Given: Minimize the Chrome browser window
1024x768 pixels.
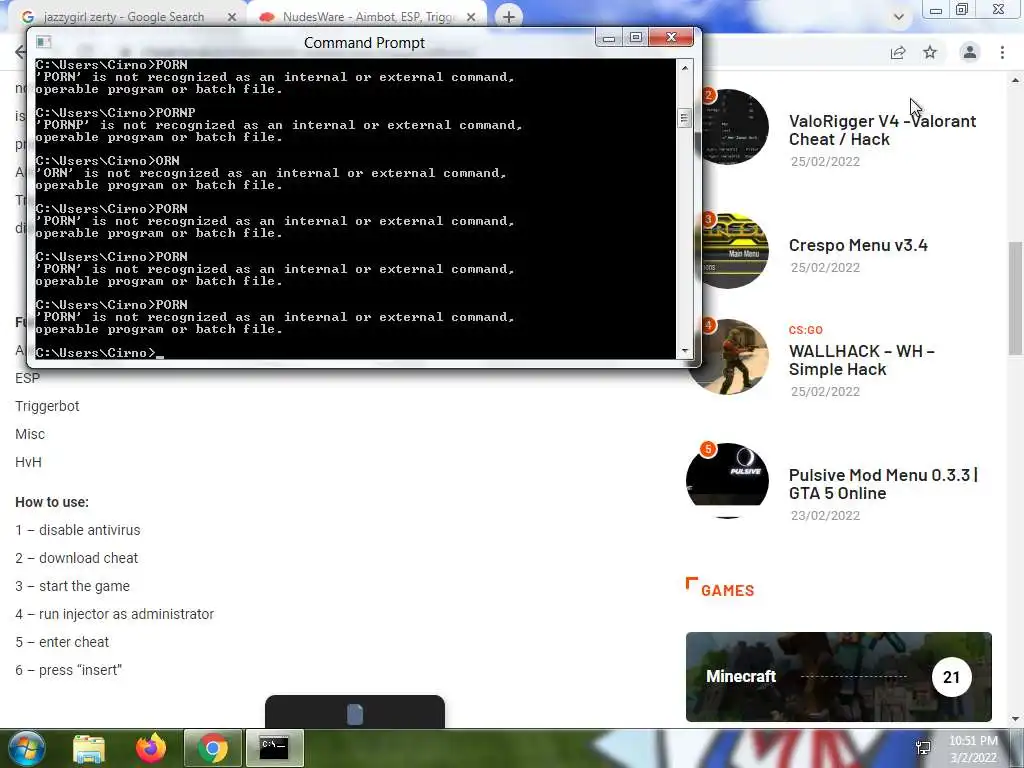Looking at the screenshot, I should [x=936, y=10].
